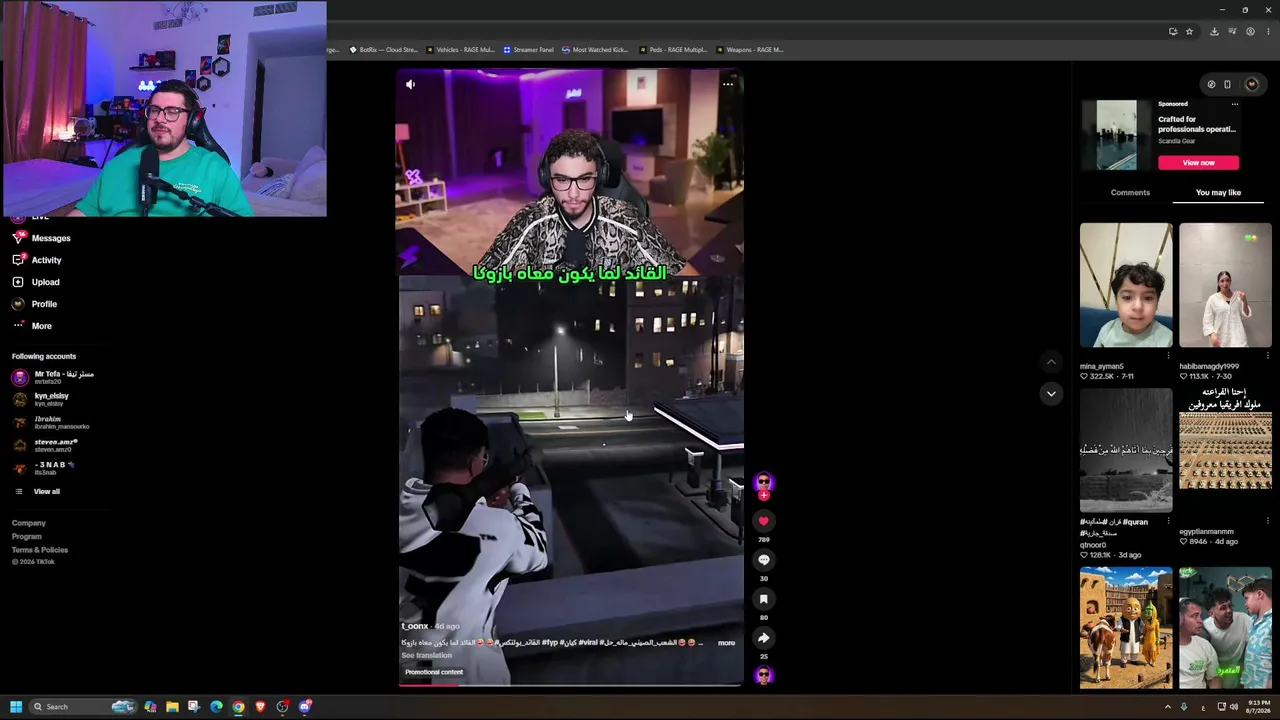Open the browser downloads icon

click(1214, 31)
